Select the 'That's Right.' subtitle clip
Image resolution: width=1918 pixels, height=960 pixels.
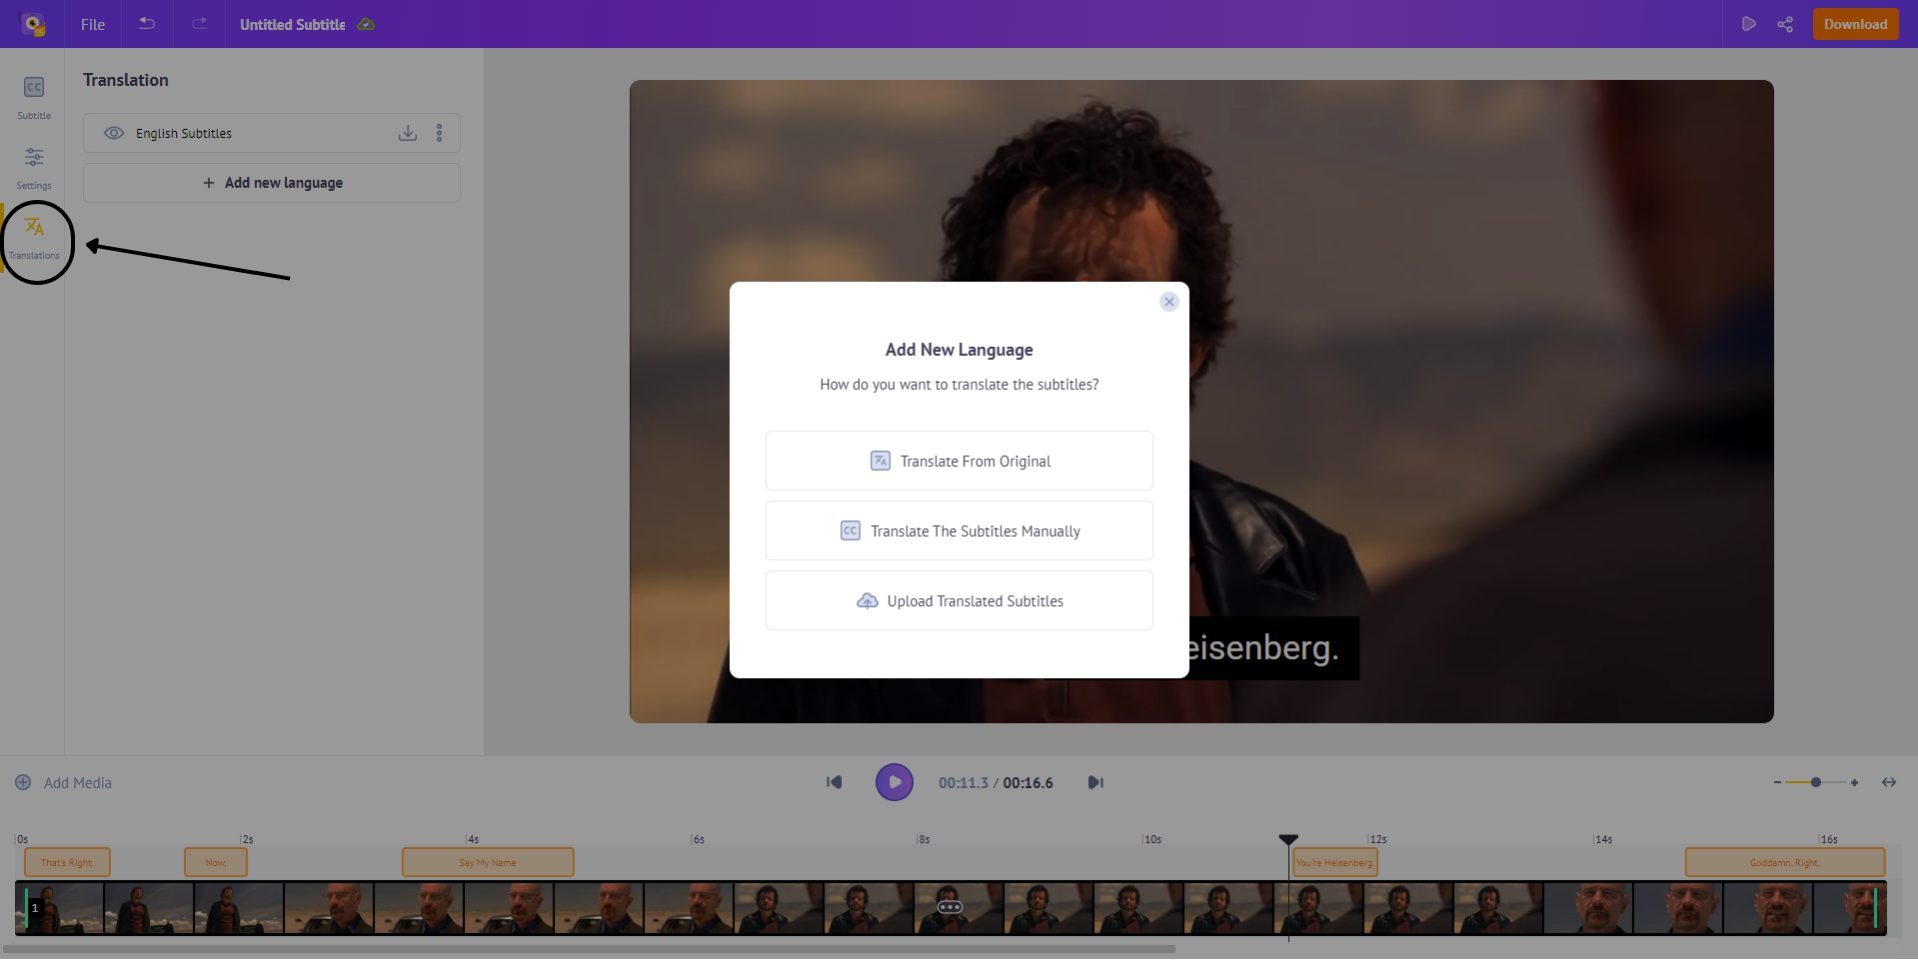point(67,862)
